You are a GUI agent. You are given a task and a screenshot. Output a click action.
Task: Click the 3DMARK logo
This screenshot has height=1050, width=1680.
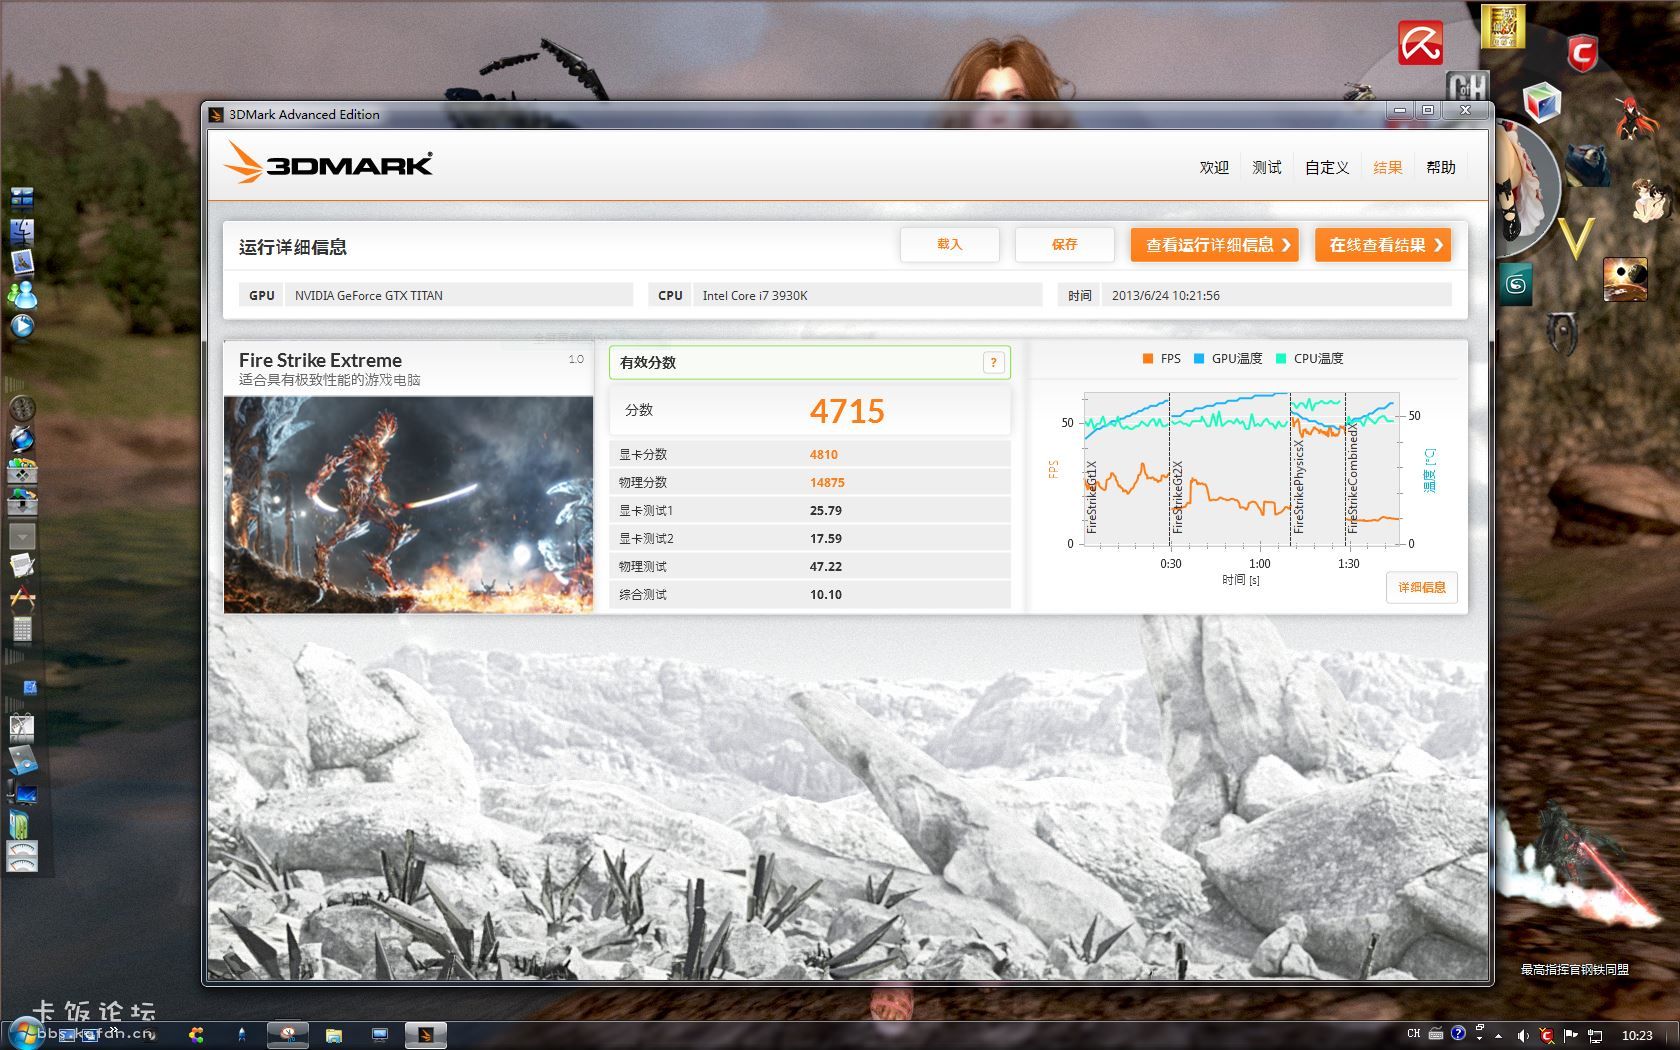click(329, 163)
